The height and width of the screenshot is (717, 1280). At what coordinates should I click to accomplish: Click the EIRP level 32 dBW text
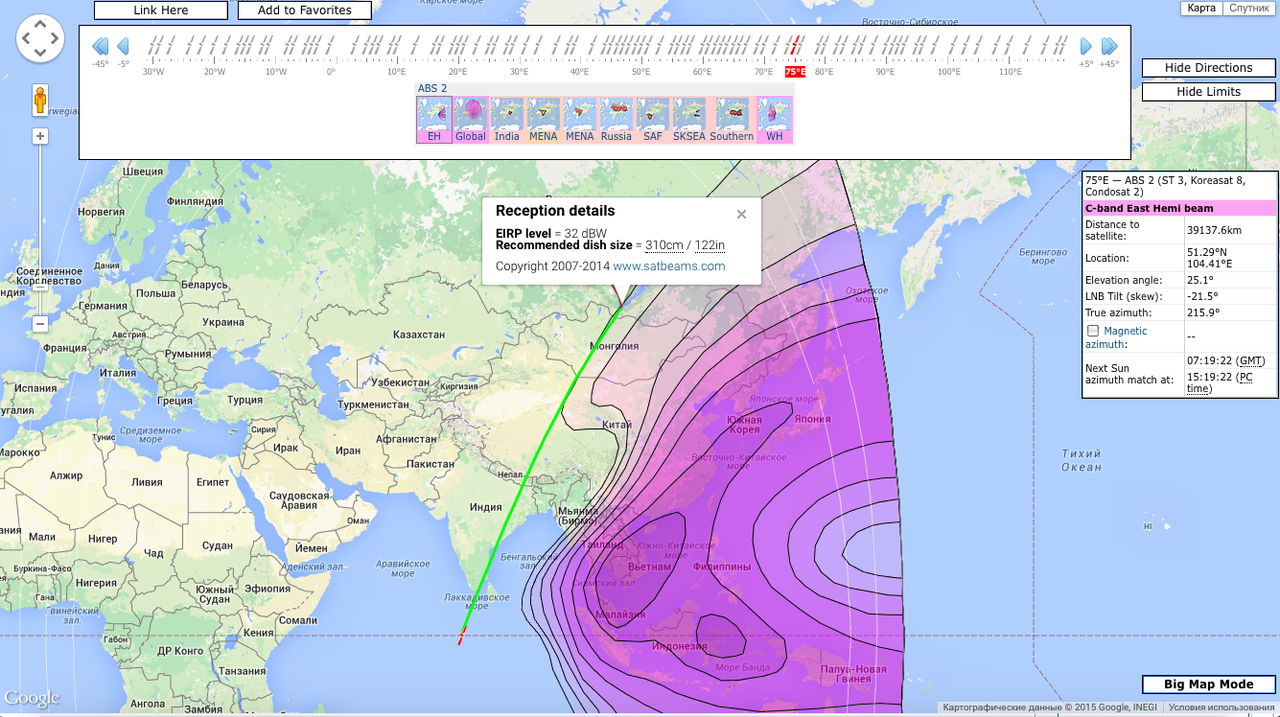point(551,233)
